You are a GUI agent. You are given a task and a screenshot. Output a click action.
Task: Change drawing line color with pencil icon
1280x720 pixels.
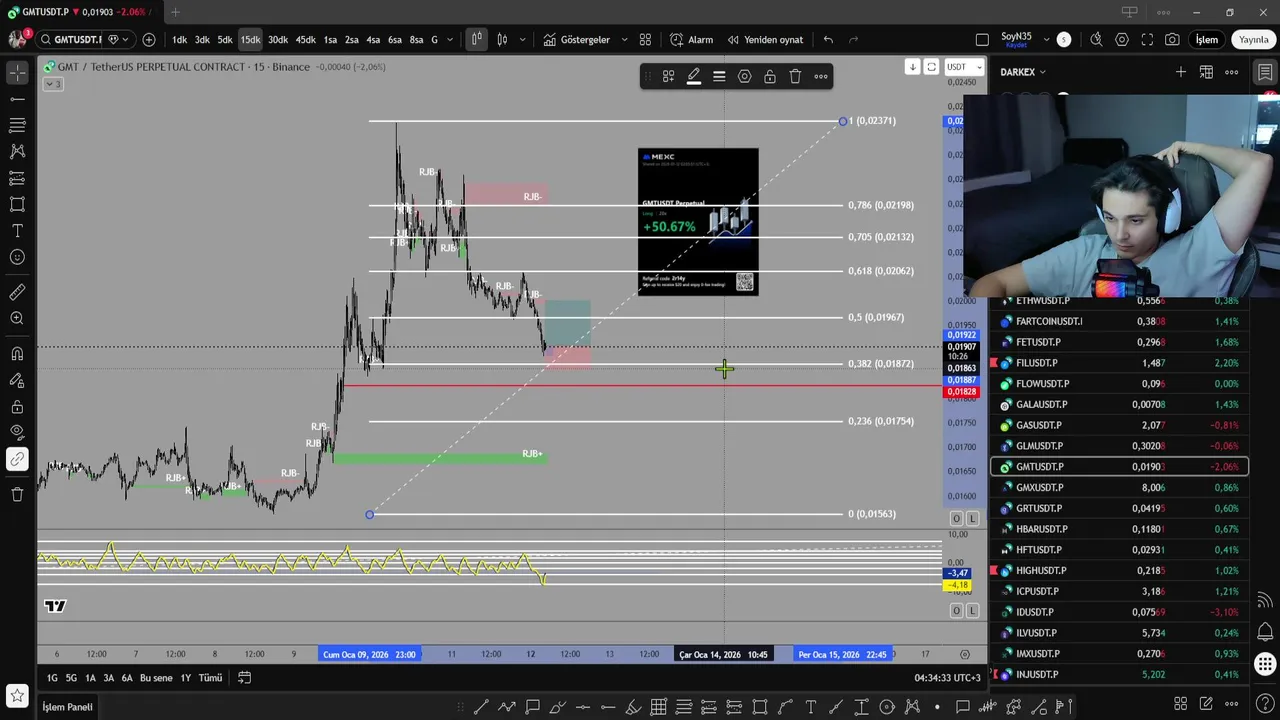tap(693, 76)
